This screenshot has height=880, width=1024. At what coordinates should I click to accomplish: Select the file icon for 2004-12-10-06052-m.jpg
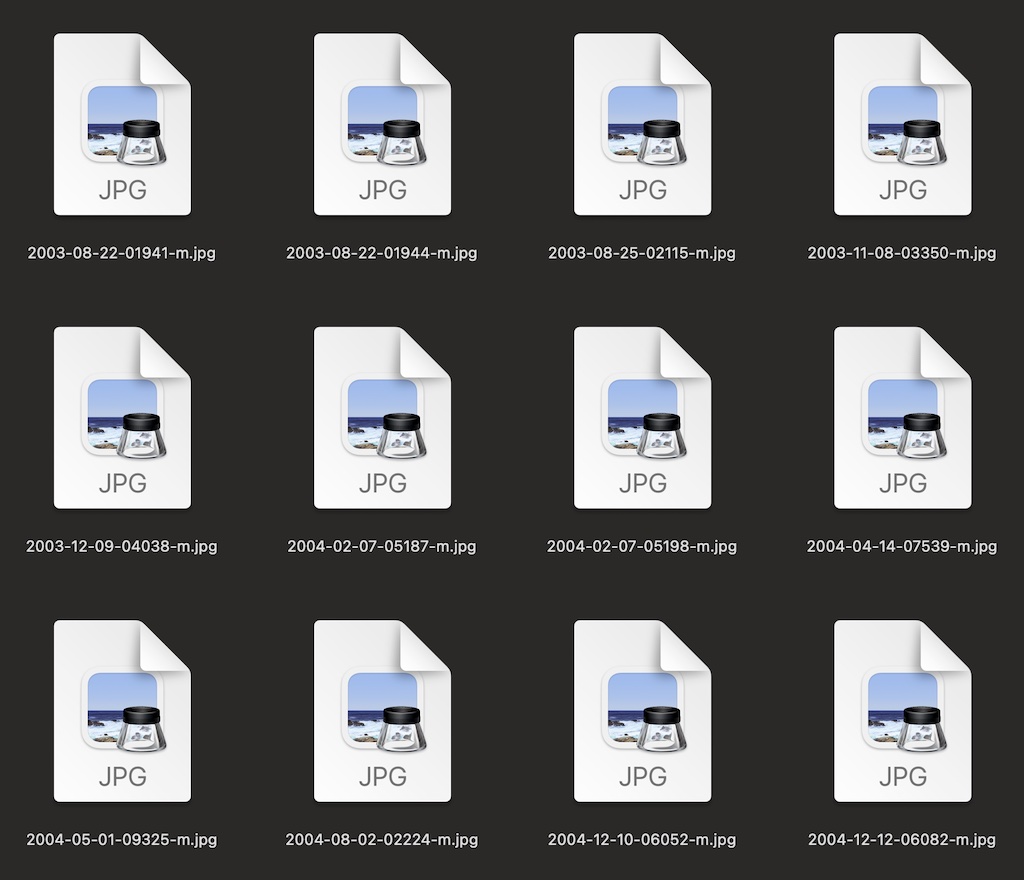(x=642, y=711)
